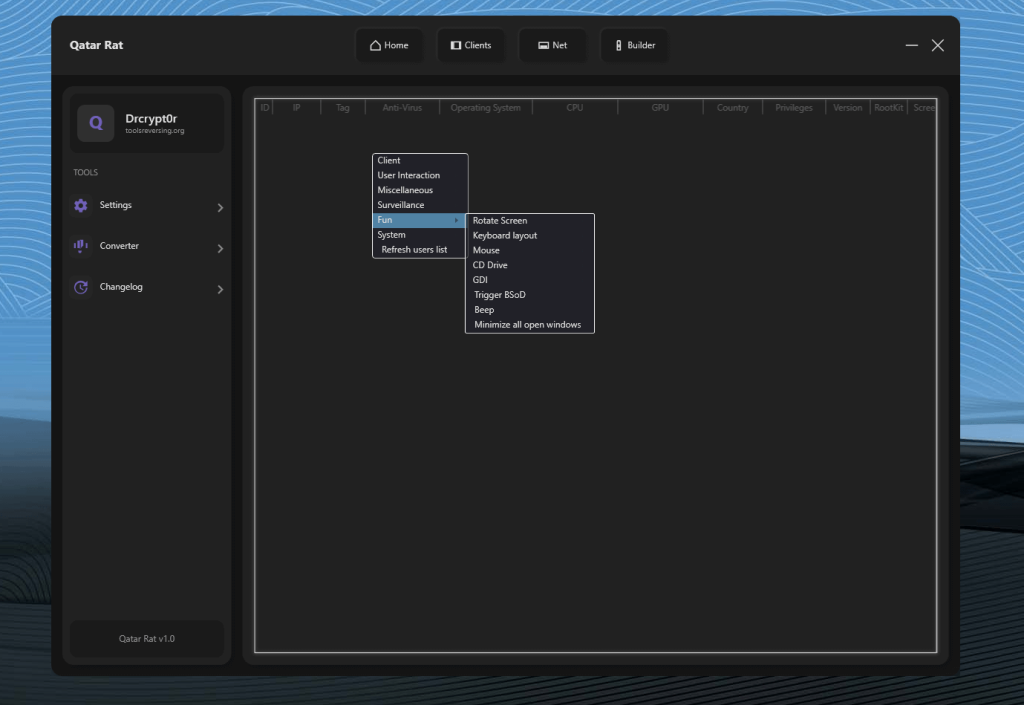This screenshot has height=705, width=1024.
Task: Click the Changelog clock icon
Action: 81,287
